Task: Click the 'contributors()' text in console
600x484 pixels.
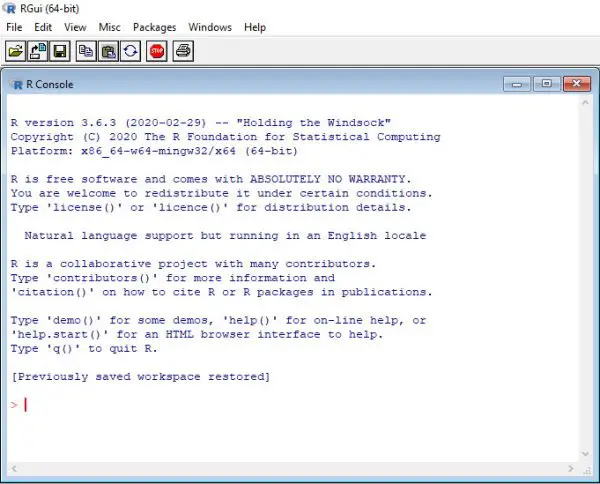Action: pos(101,278)
